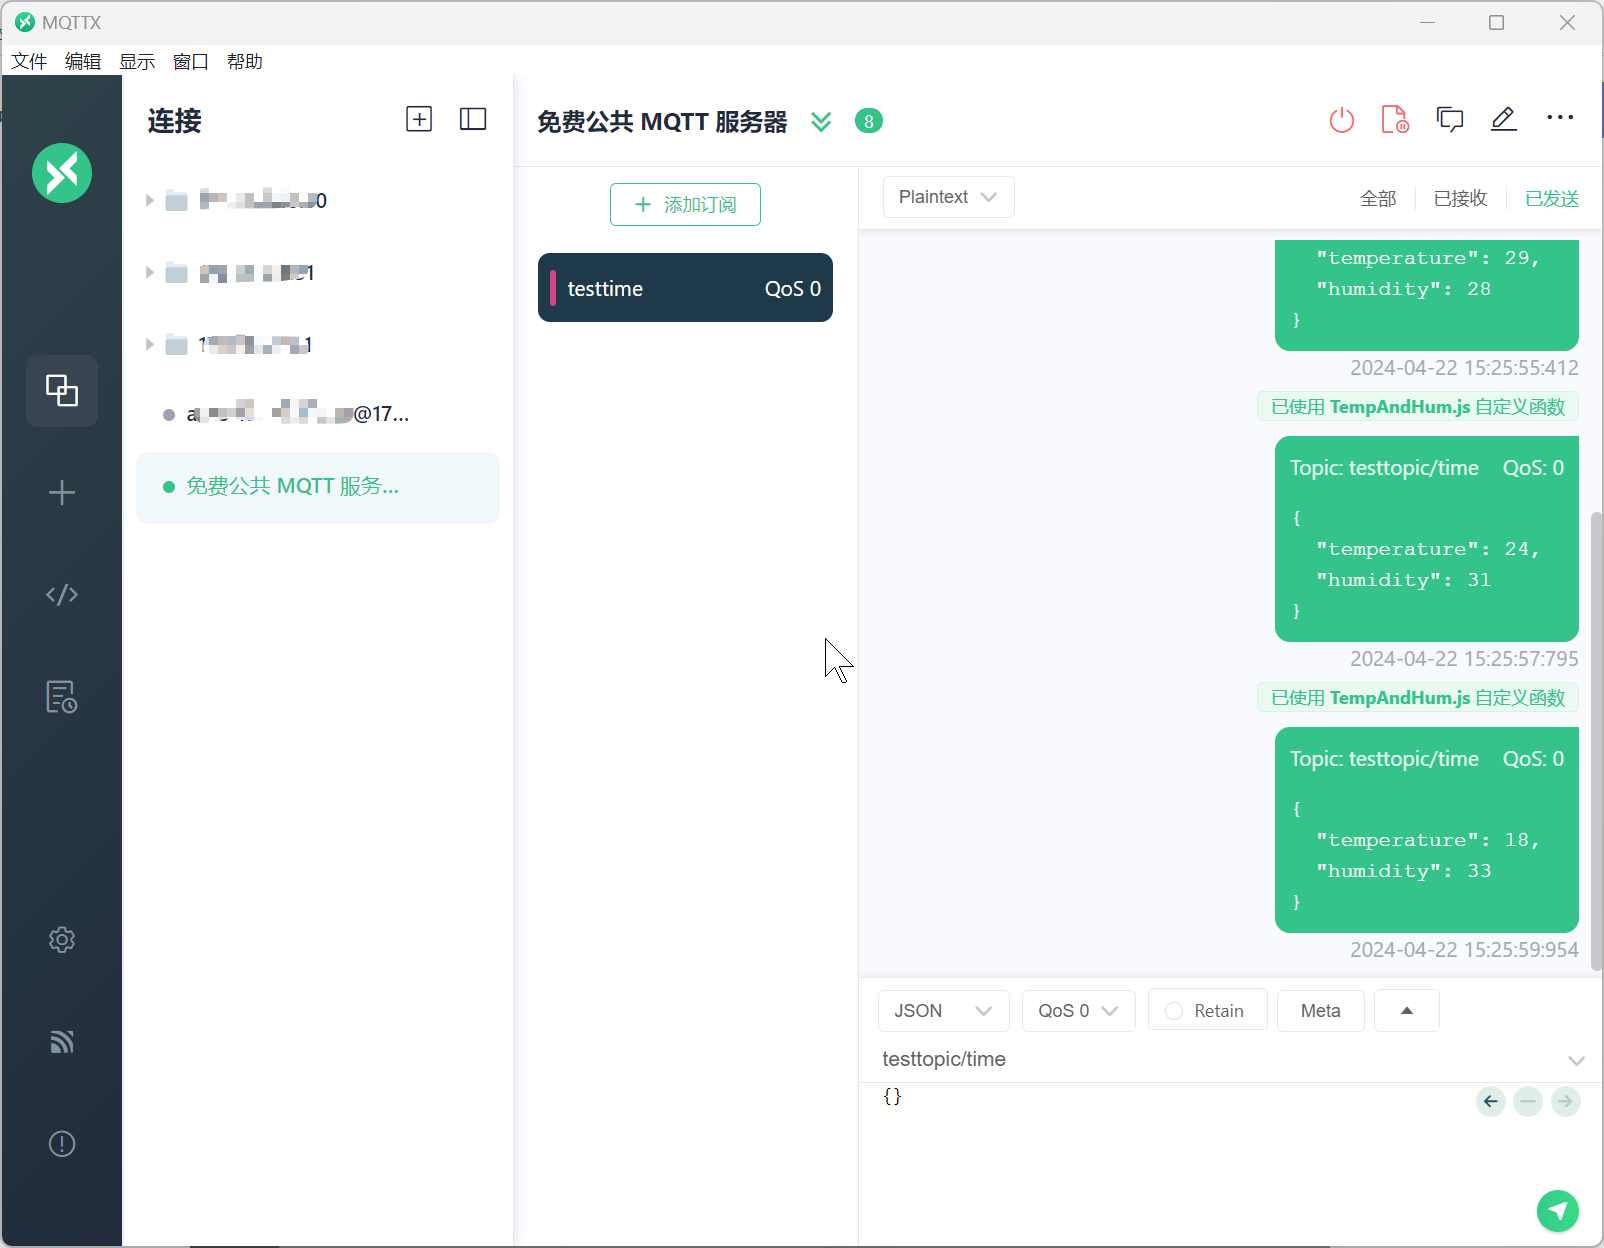Screen dimensions: 1604x1248
Task: Click the 连接 panel heading
Action: pyautogui.click(x=175, y=121)
